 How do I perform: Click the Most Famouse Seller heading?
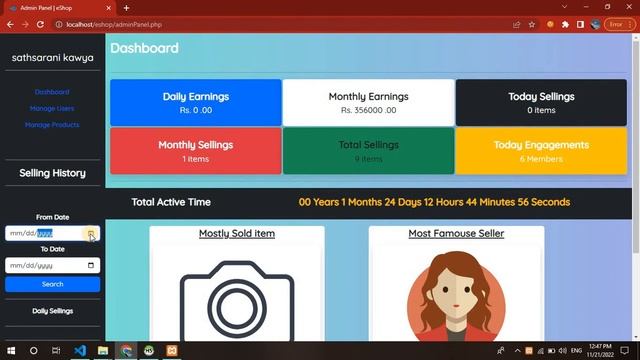tap(456, 233)
